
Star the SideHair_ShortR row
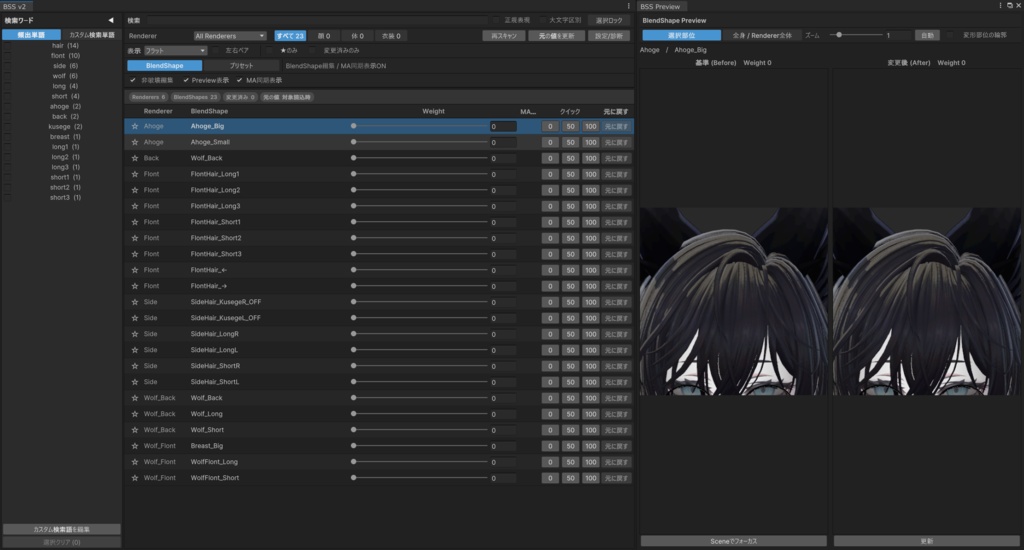coord(135,366)
